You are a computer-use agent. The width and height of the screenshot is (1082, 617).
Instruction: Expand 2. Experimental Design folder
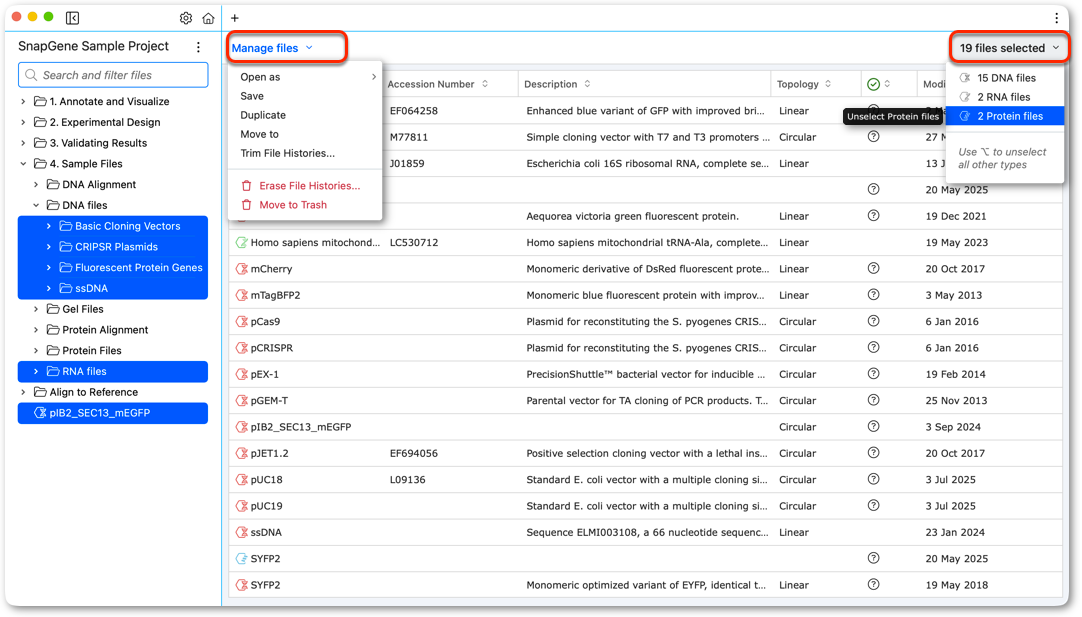tap(23, 122)
